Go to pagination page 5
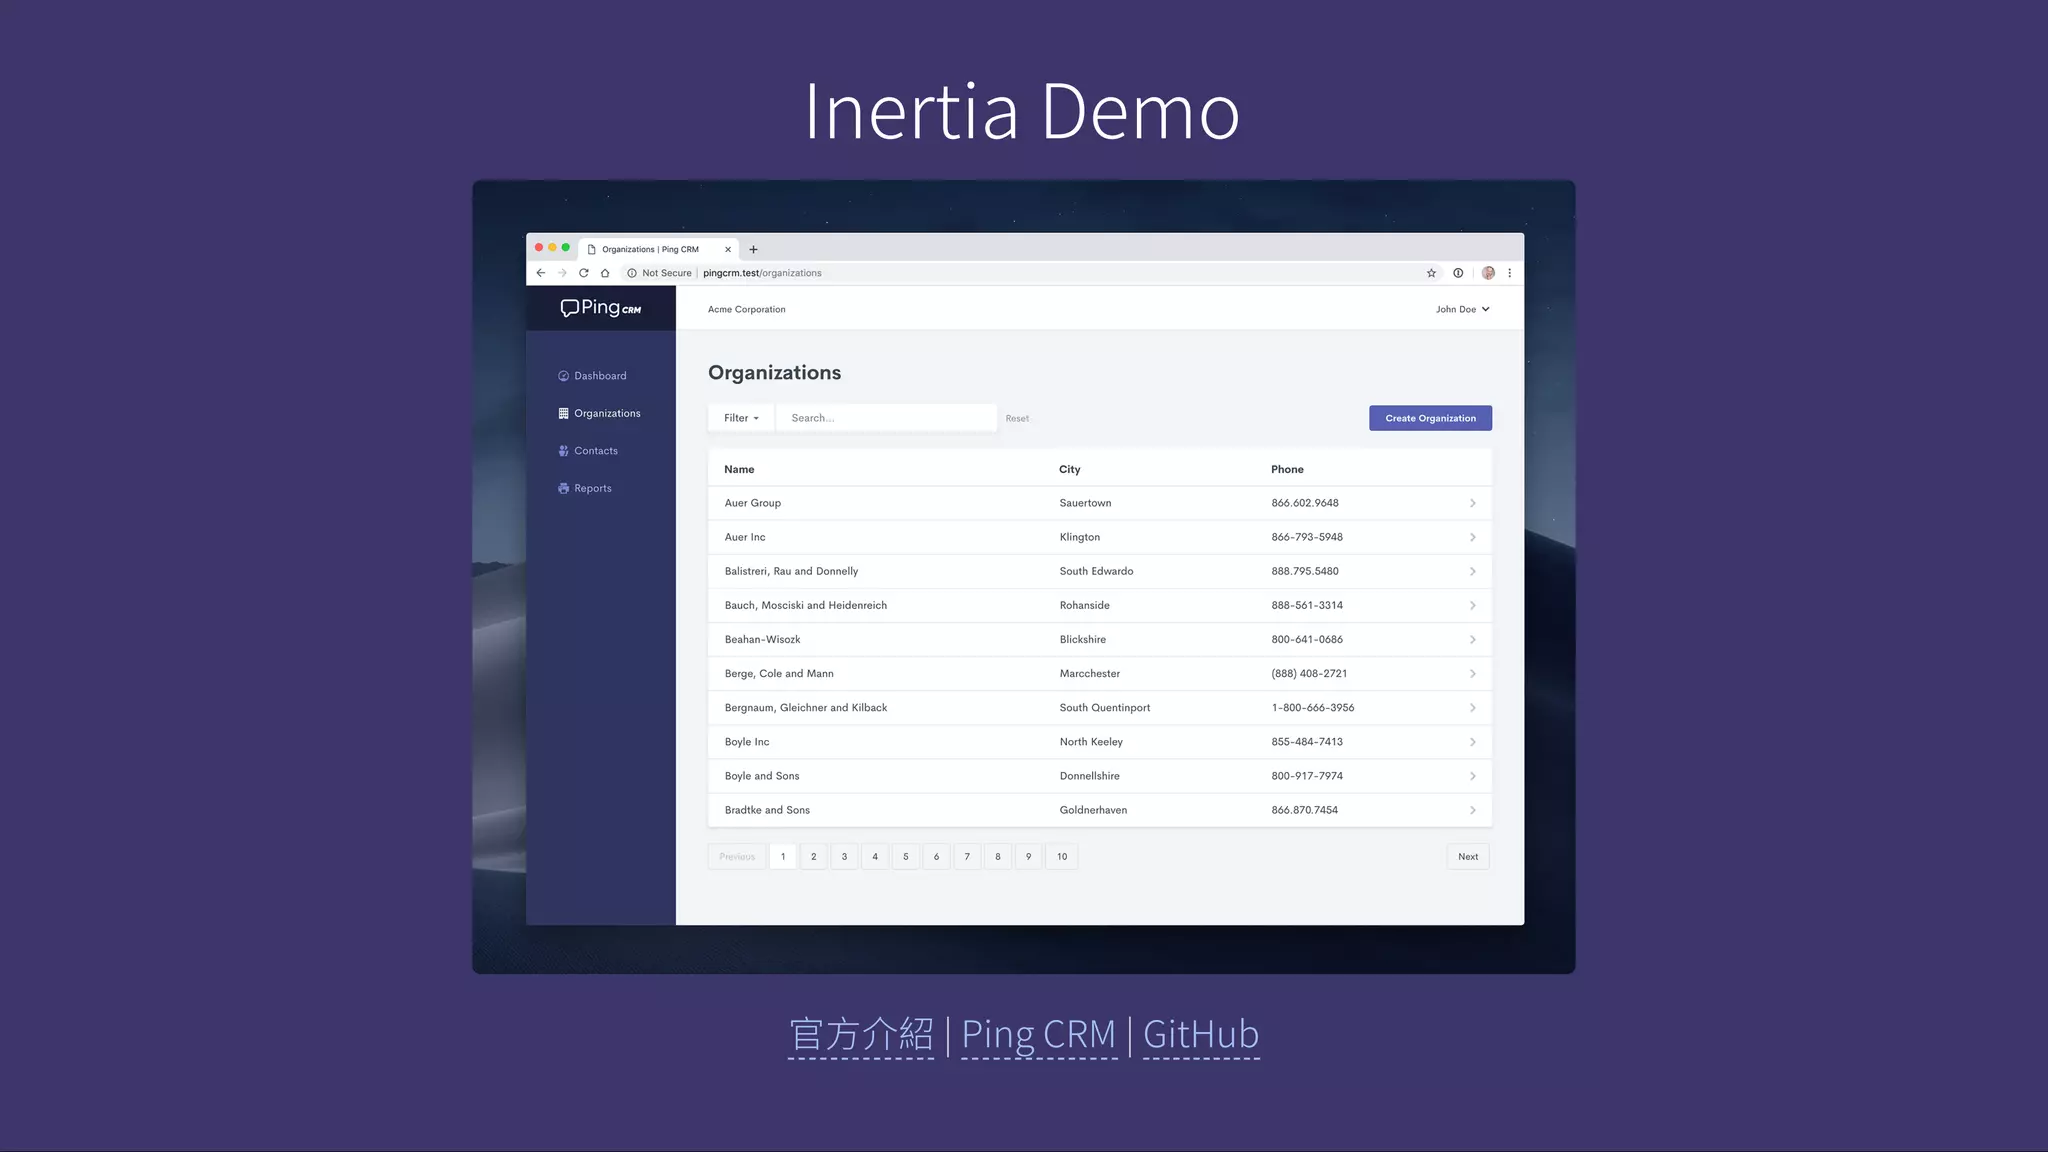The image size is (2048, 1152). coord(906,857)
